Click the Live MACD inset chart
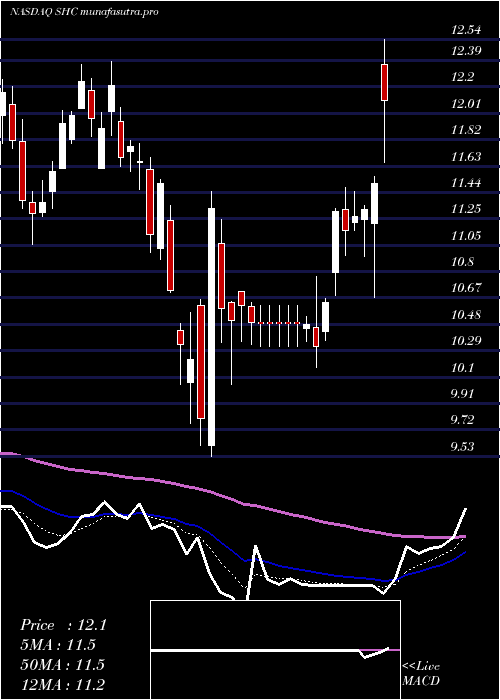 [x=275, y=650]
